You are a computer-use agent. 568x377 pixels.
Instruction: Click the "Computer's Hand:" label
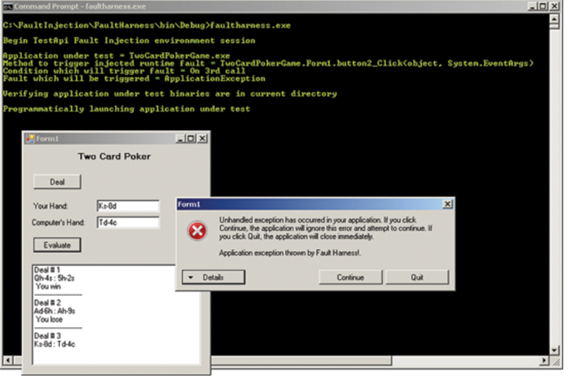point(58,222)
